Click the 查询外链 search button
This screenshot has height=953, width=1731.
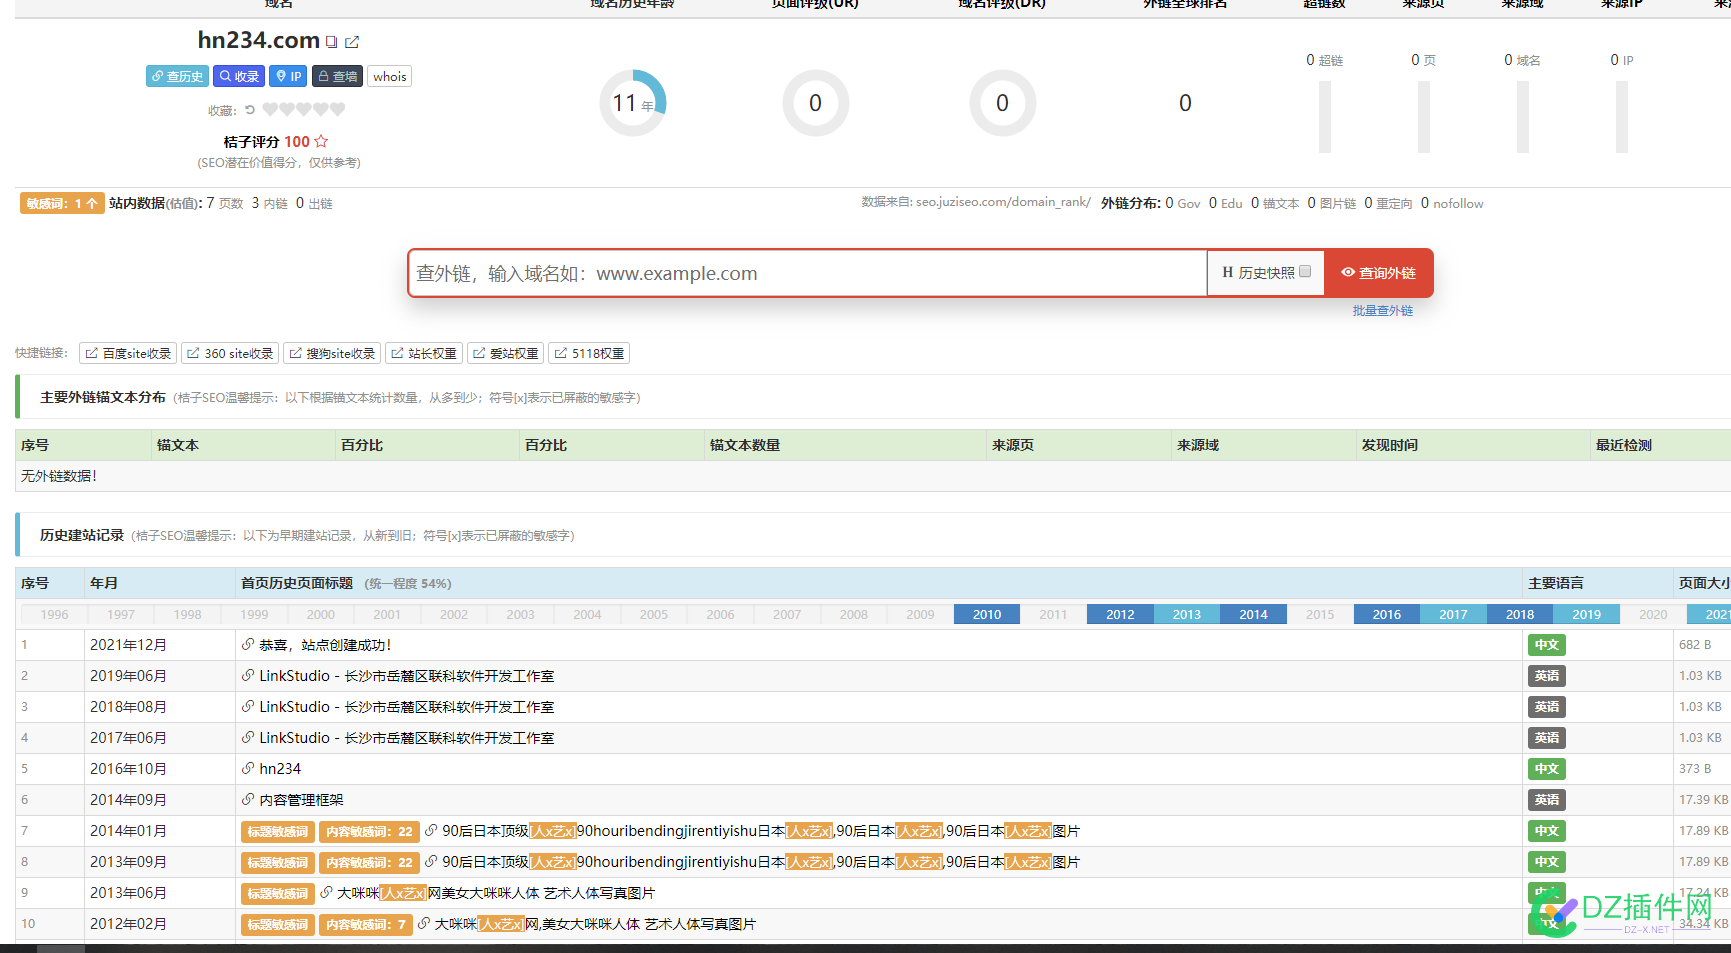[x=1378, y=273]
